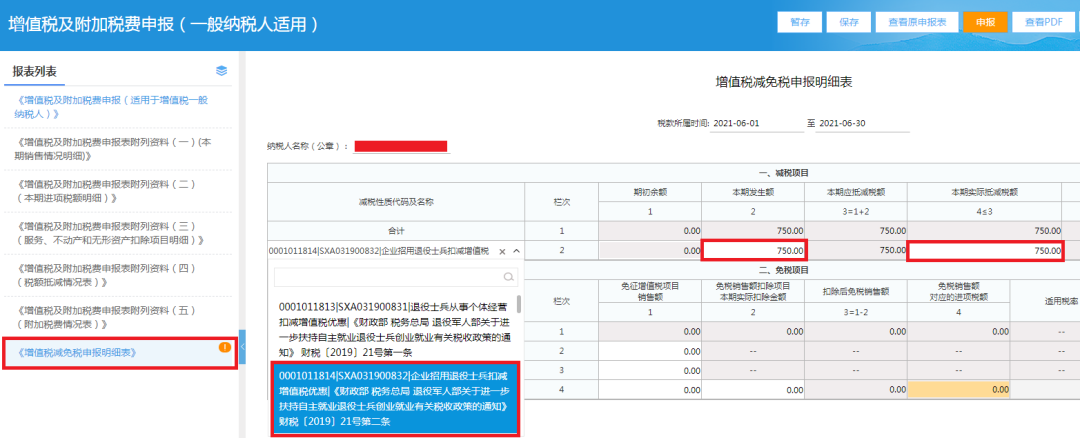The height and width of the screenshot is (438, 1080).
Task: Click the search magnifier in dropdown filter
Action: point(509,277)
